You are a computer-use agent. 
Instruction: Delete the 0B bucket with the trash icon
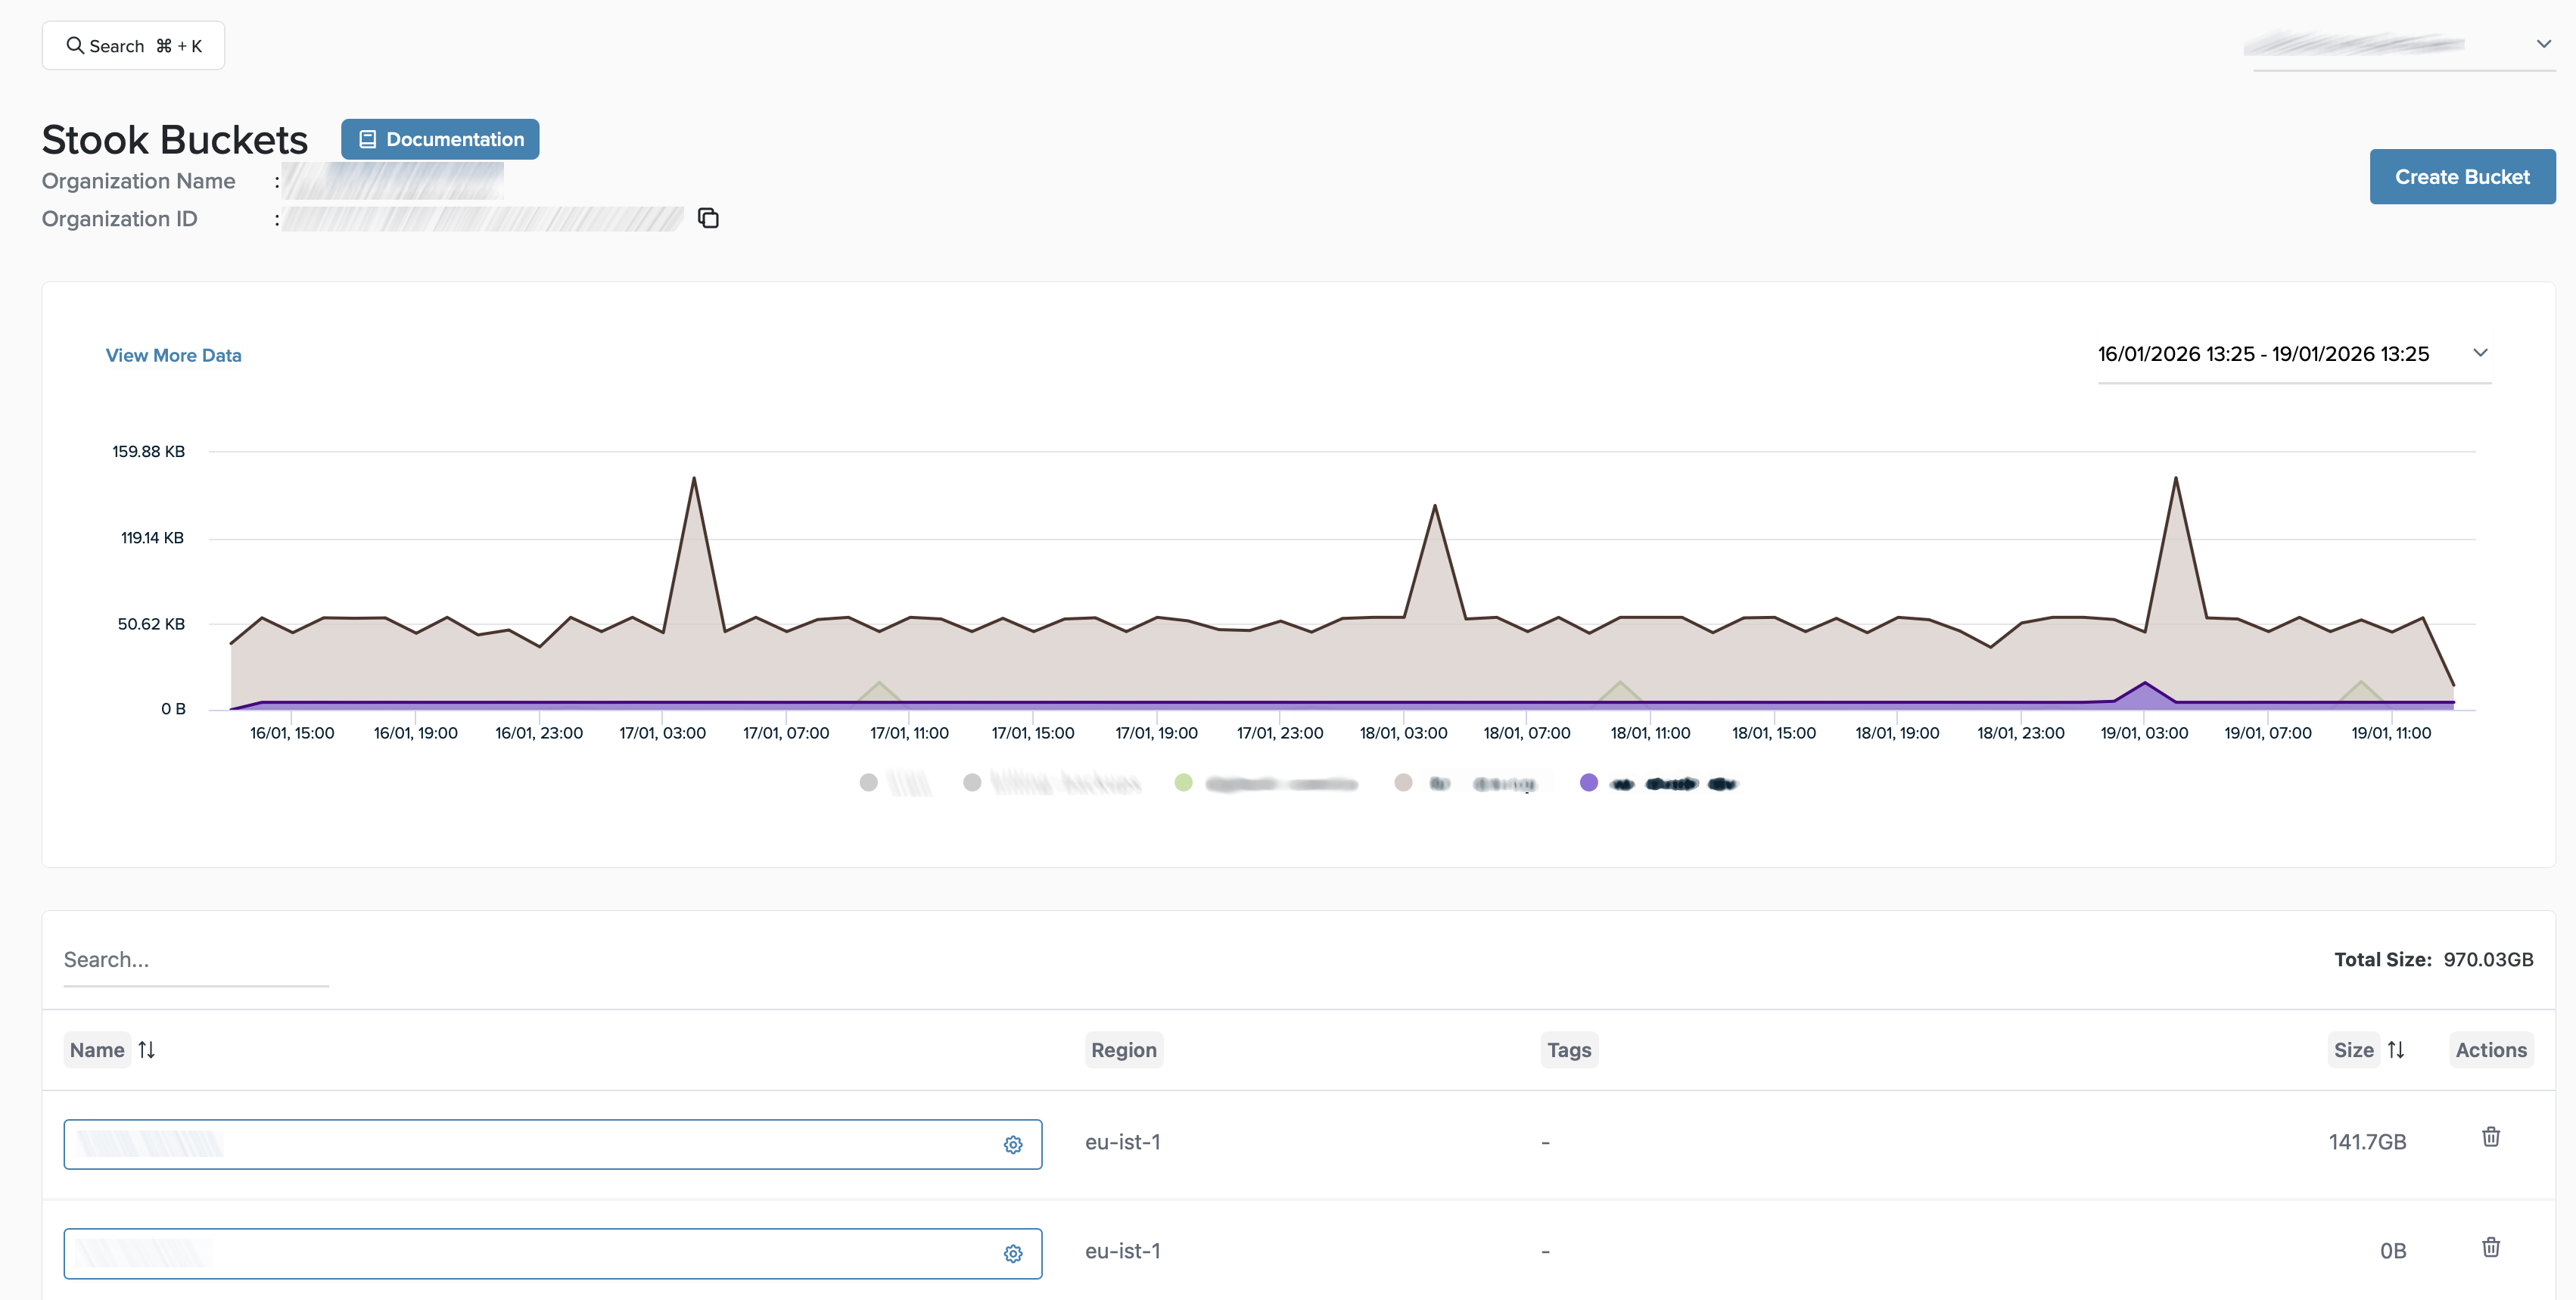click(x=2490, y=1247)
